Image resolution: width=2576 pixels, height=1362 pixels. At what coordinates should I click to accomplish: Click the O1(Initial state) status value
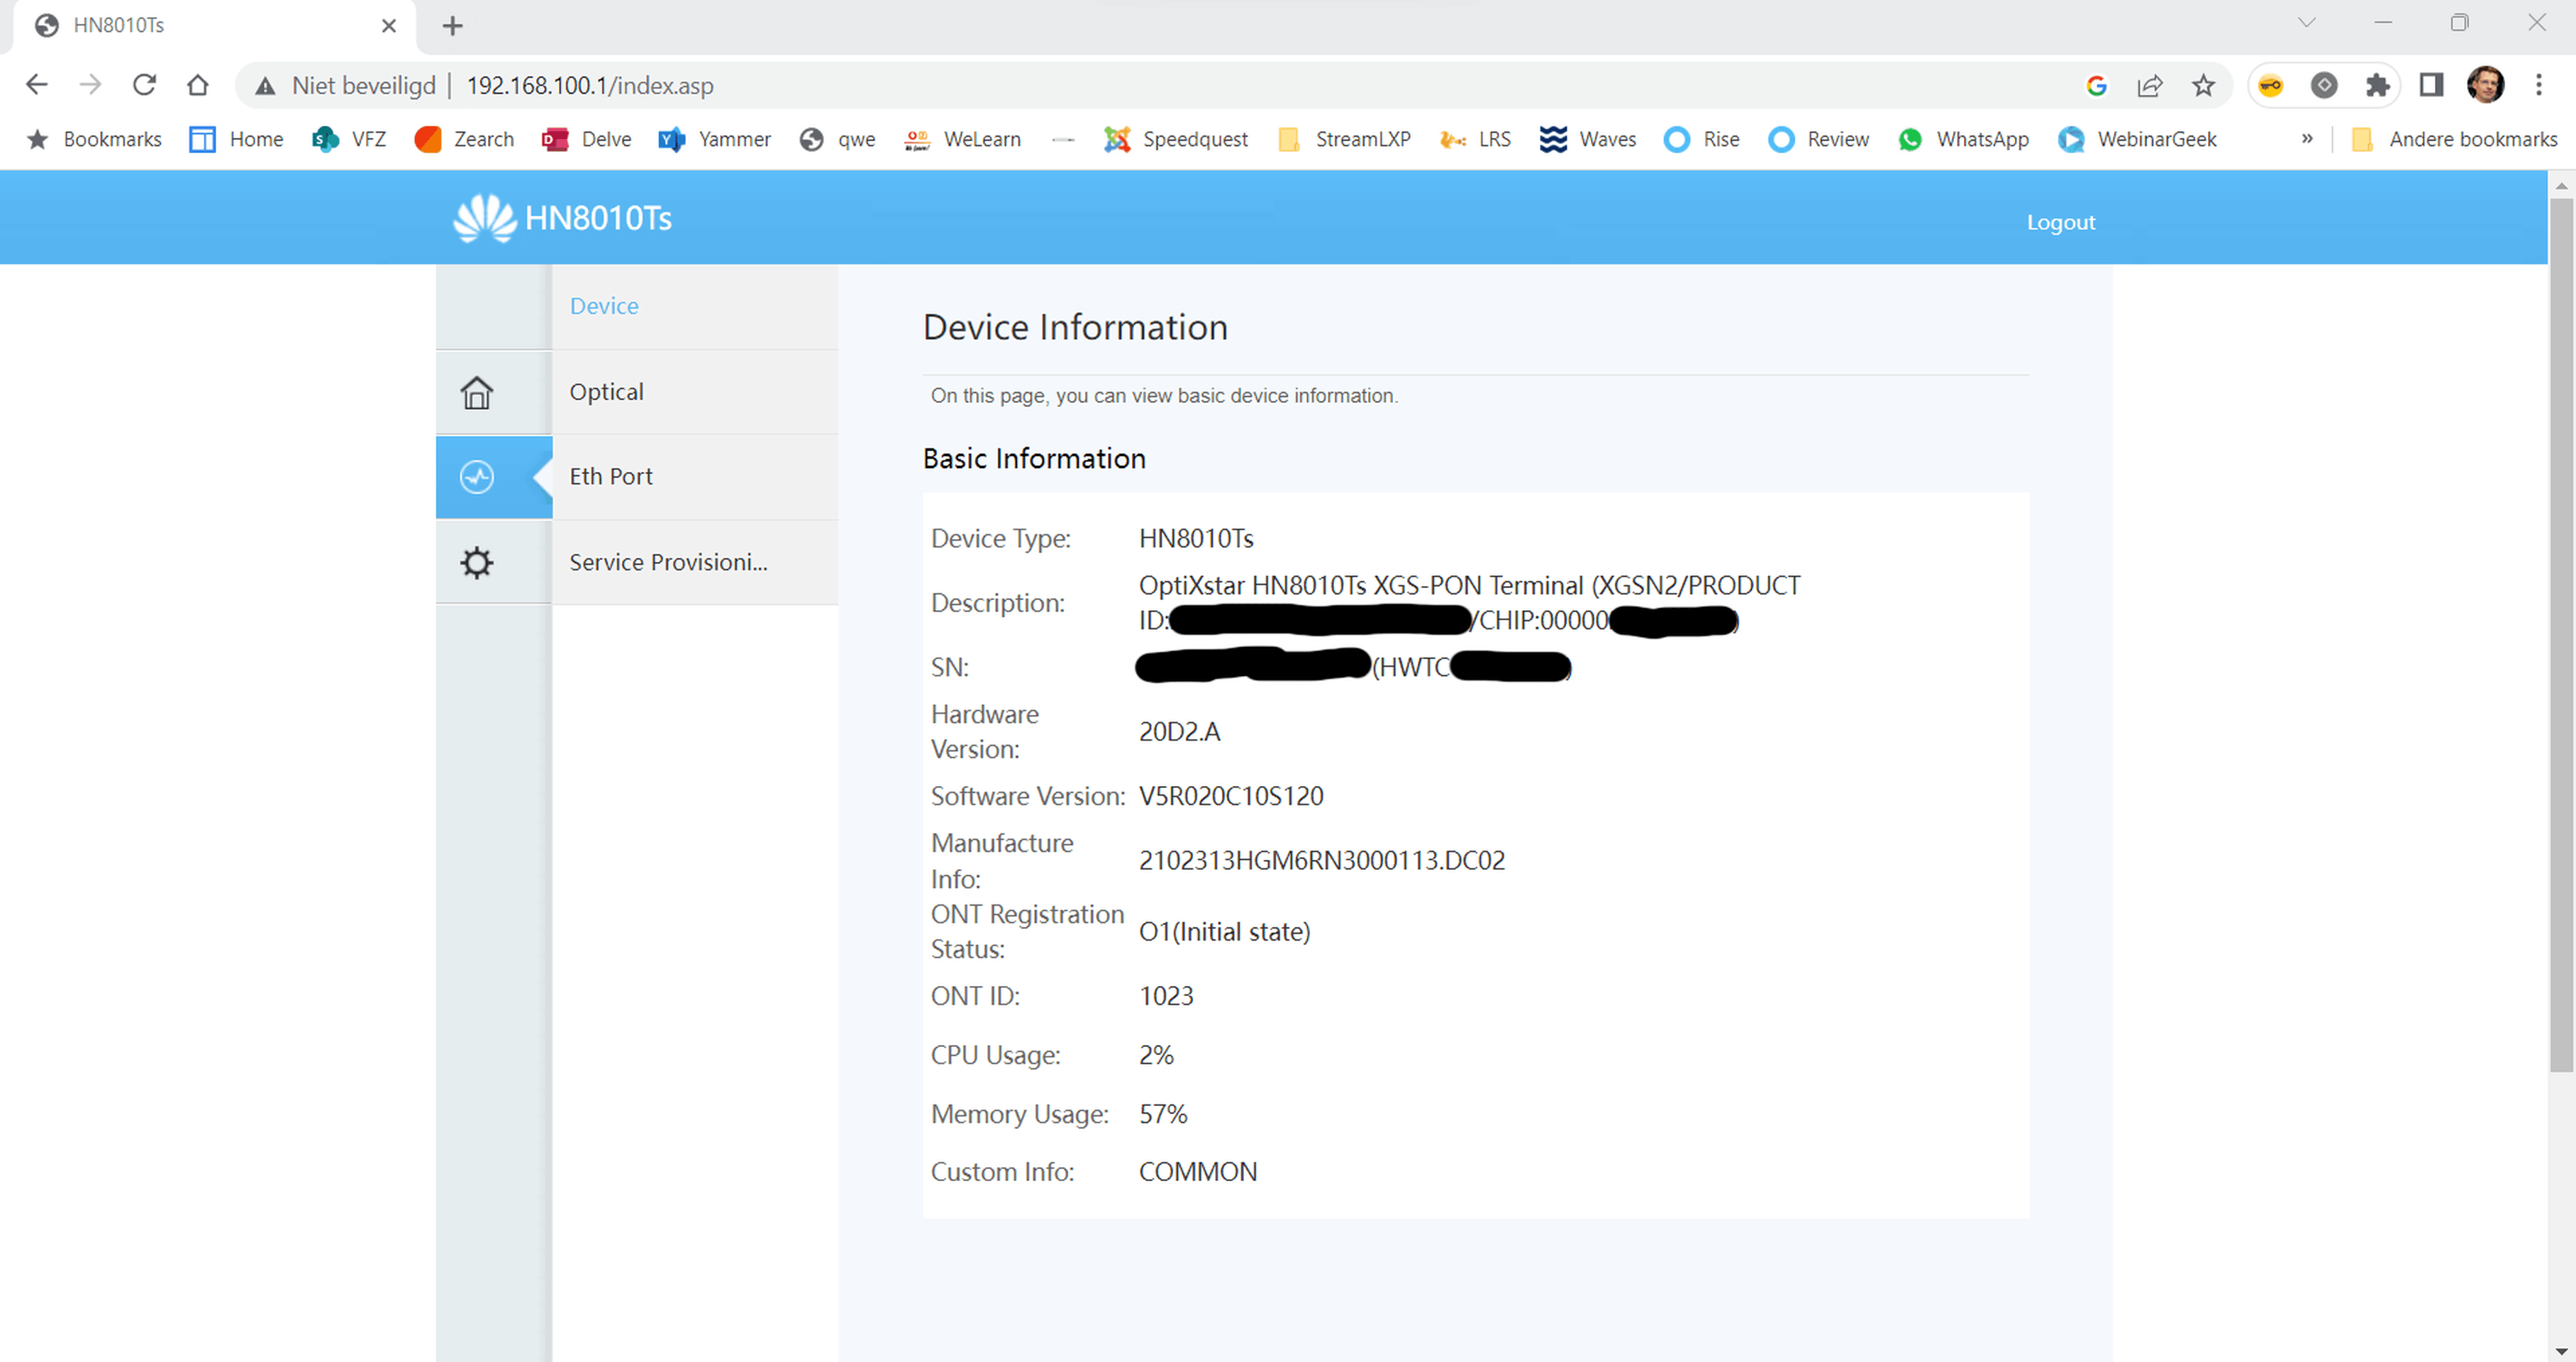click(x=1225, y=932)
